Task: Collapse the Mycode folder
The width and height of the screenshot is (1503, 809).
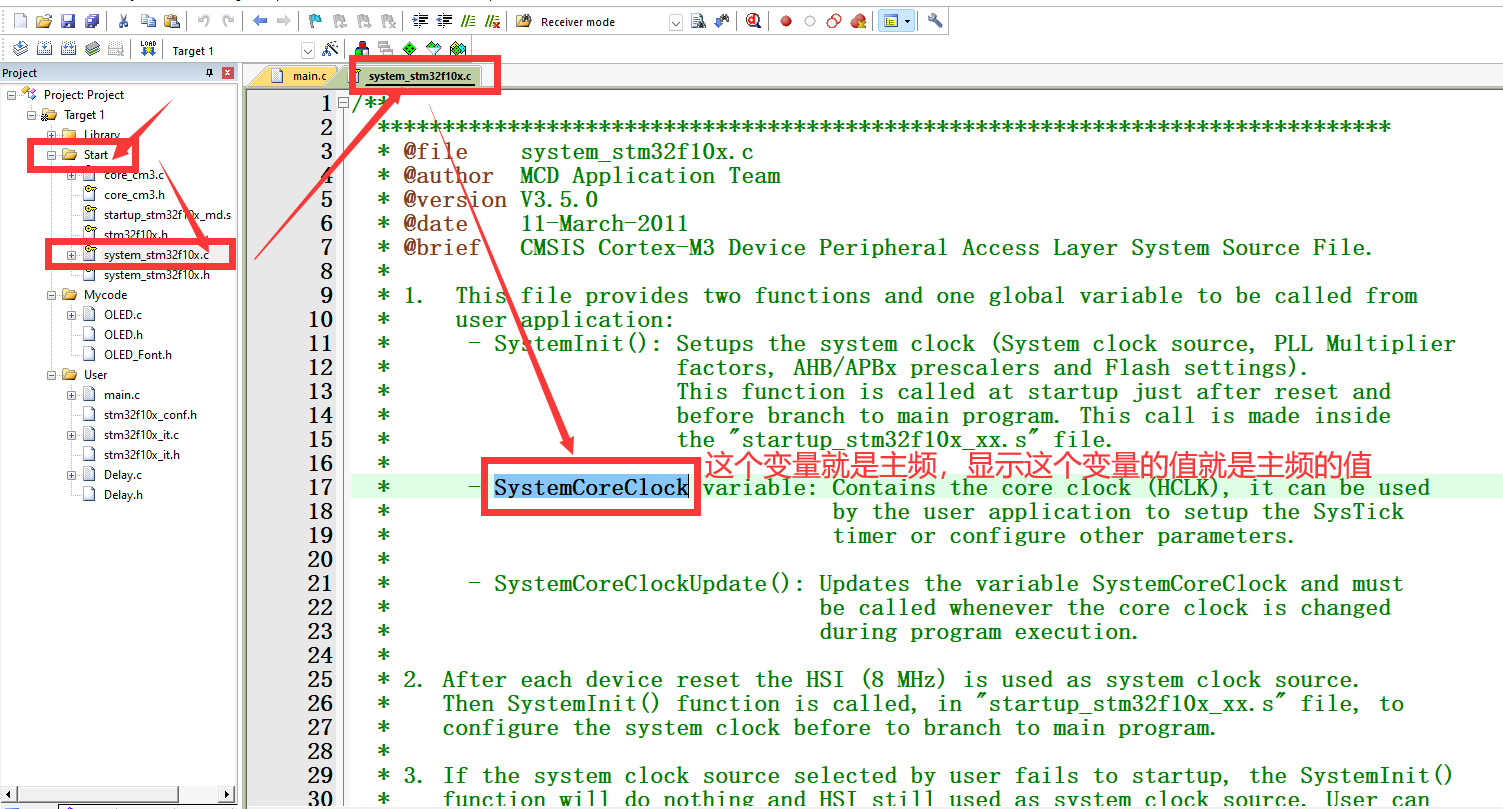Action: [x=52, y=295]
